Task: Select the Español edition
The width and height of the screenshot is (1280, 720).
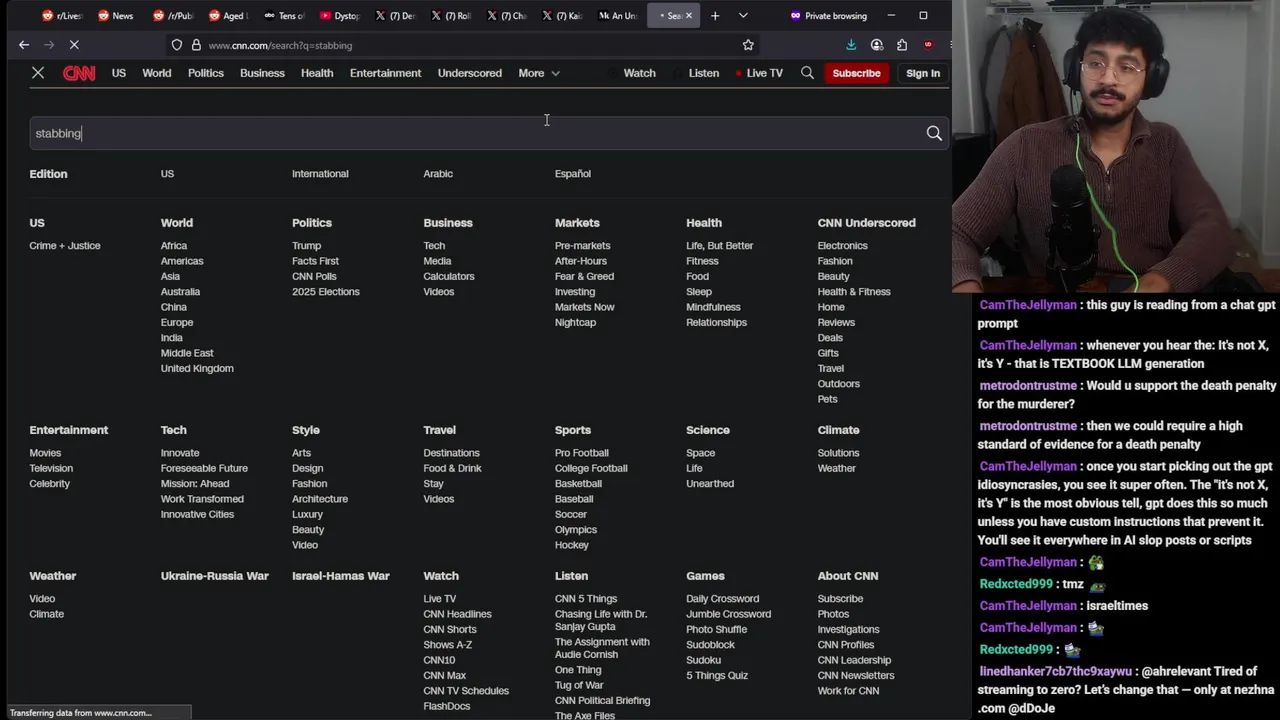Action: (x=573, y=174)
